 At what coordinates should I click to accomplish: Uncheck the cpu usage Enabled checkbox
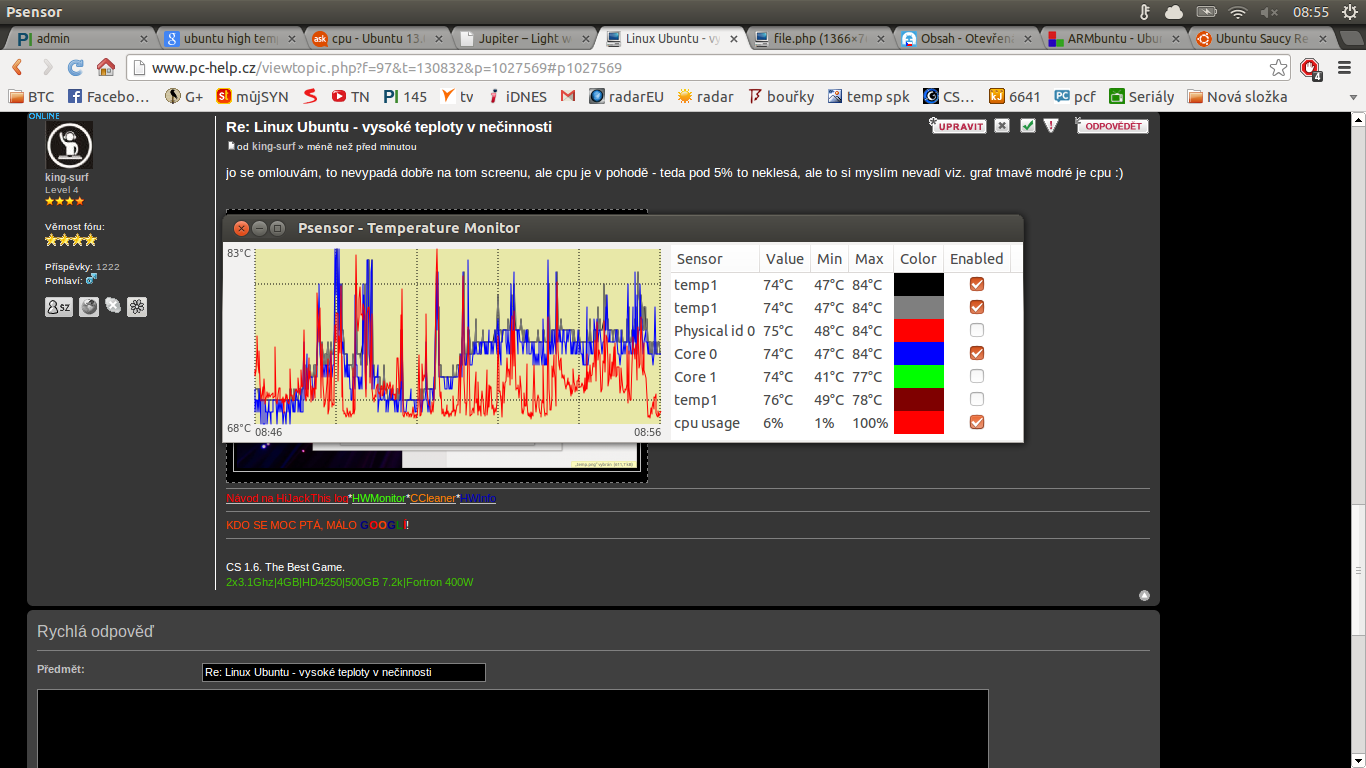click(x=977, y=422)
